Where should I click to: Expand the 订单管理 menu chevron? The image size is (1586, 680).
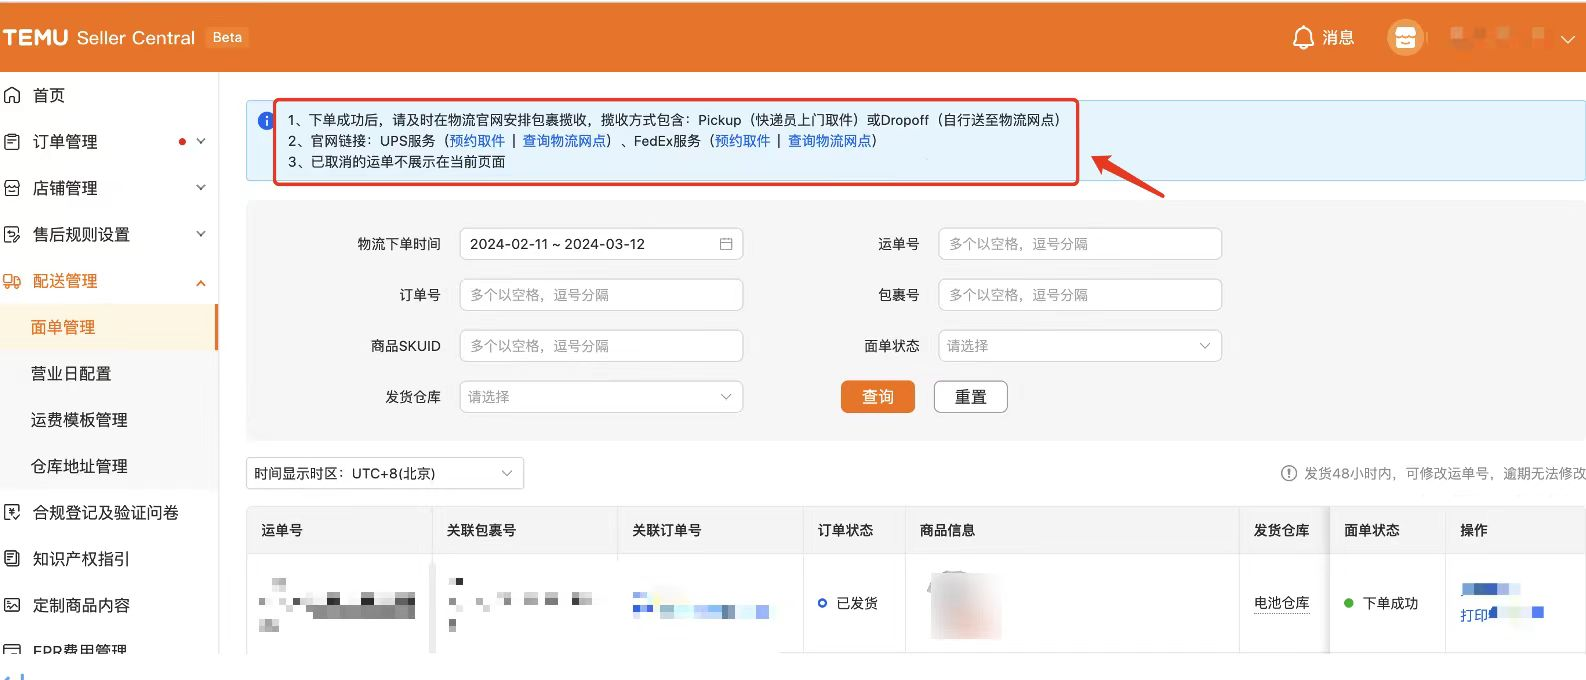point(201,142)
